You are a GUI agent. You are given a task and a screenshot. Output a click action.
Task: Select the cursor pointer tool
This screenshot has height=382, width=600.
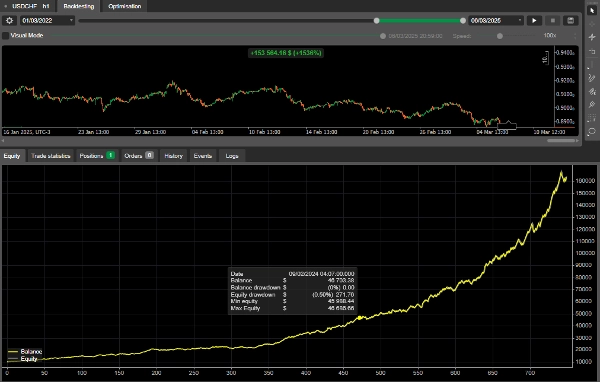coord(592,10)
